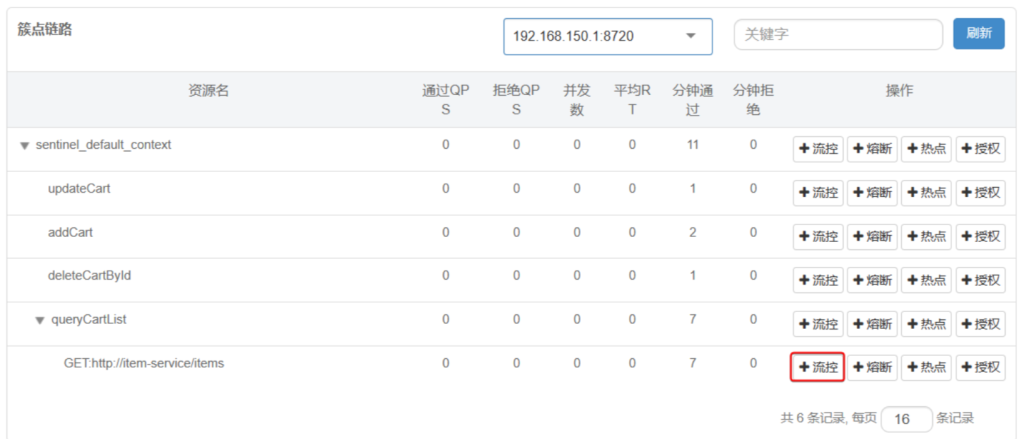The height and width of the screenshot is (439, 1024).
Task: Click 授权 button for addCart row
Action: click(x=980, y=237)
